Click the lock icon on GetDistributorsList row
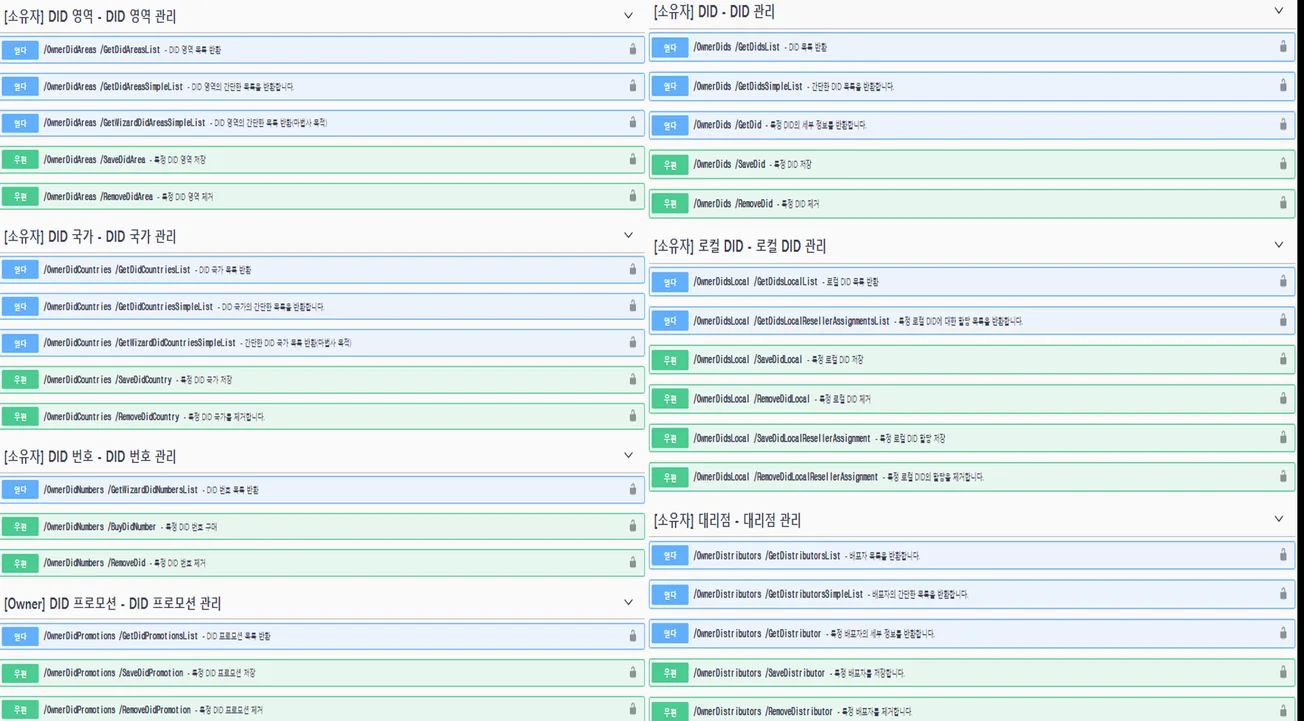The image size is (1304, 721). (1283, 554)
